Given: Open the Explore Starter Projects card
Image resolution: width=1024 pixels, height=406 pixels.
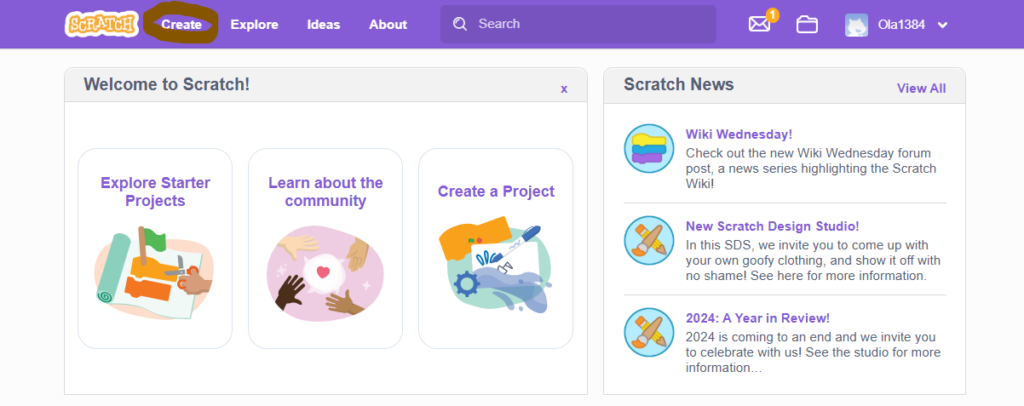Looking at the screenshot, I should 155,249.
